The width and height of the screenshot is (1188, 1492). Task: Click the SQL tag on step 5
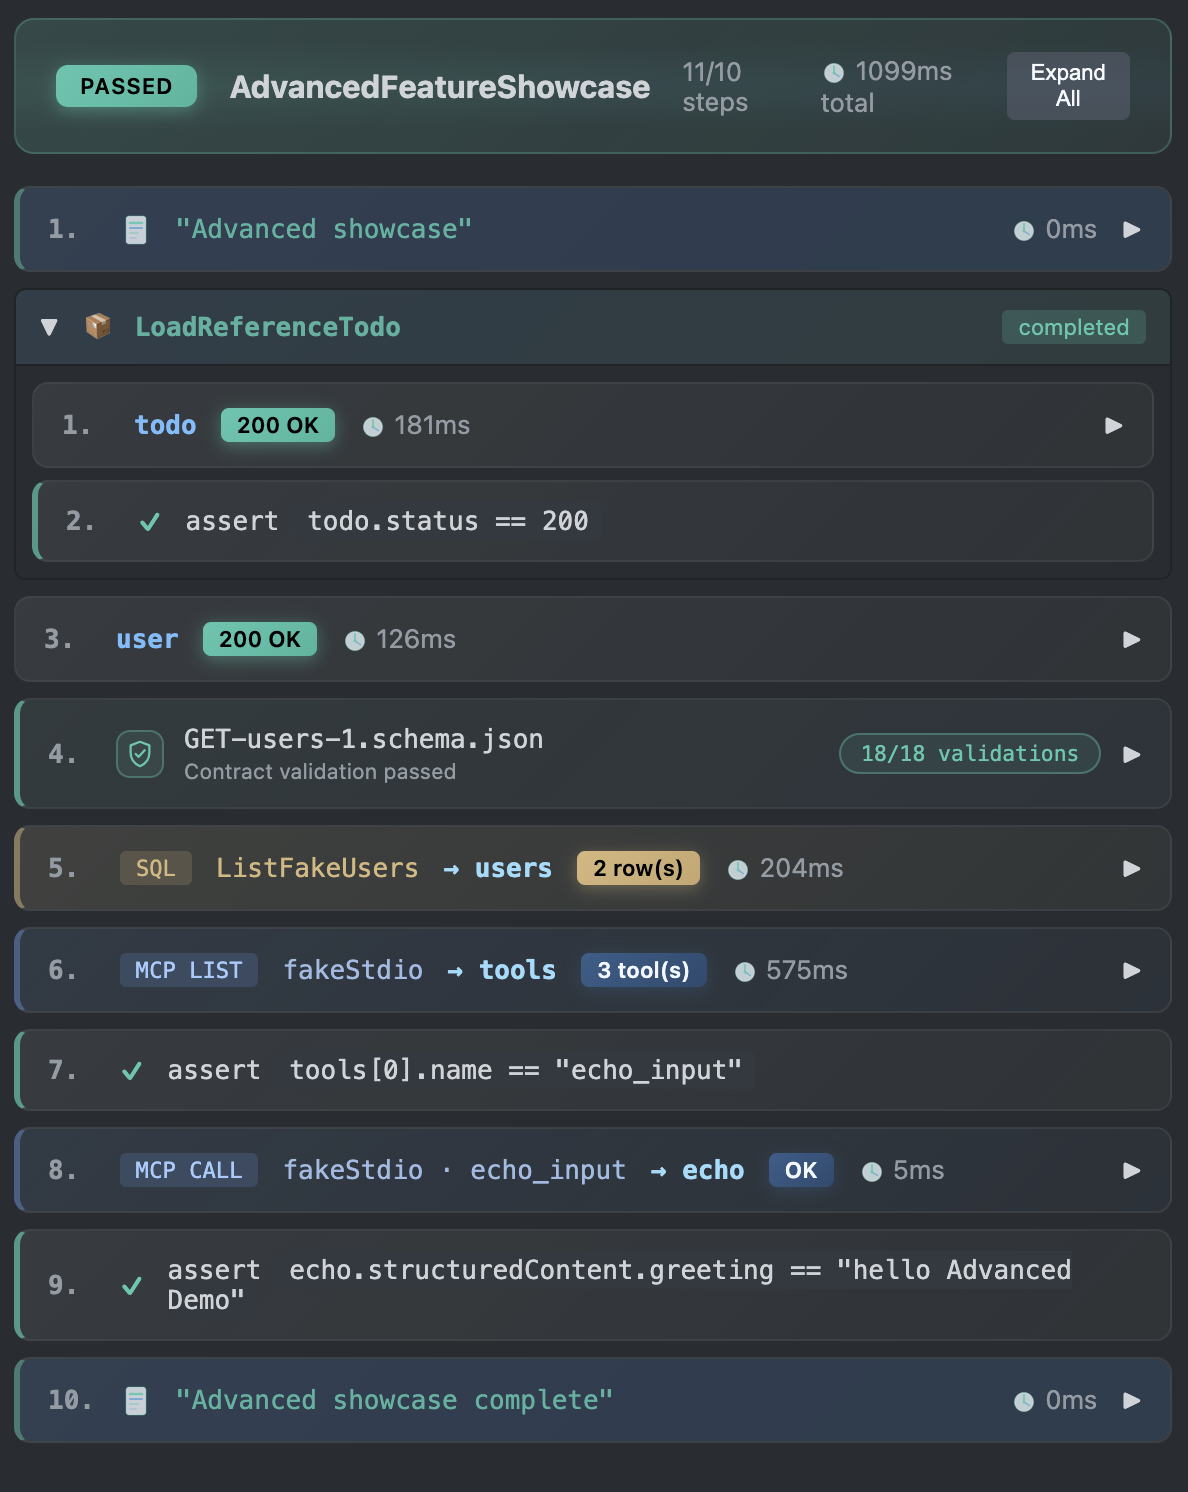(156, 868)
